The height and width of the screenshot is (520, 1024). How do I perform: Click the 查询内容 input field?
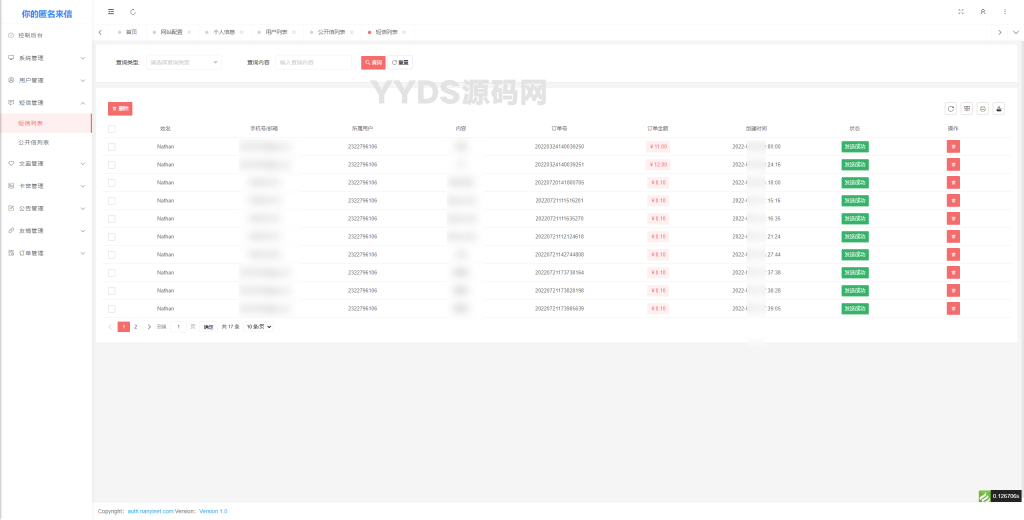coord(315,62)
